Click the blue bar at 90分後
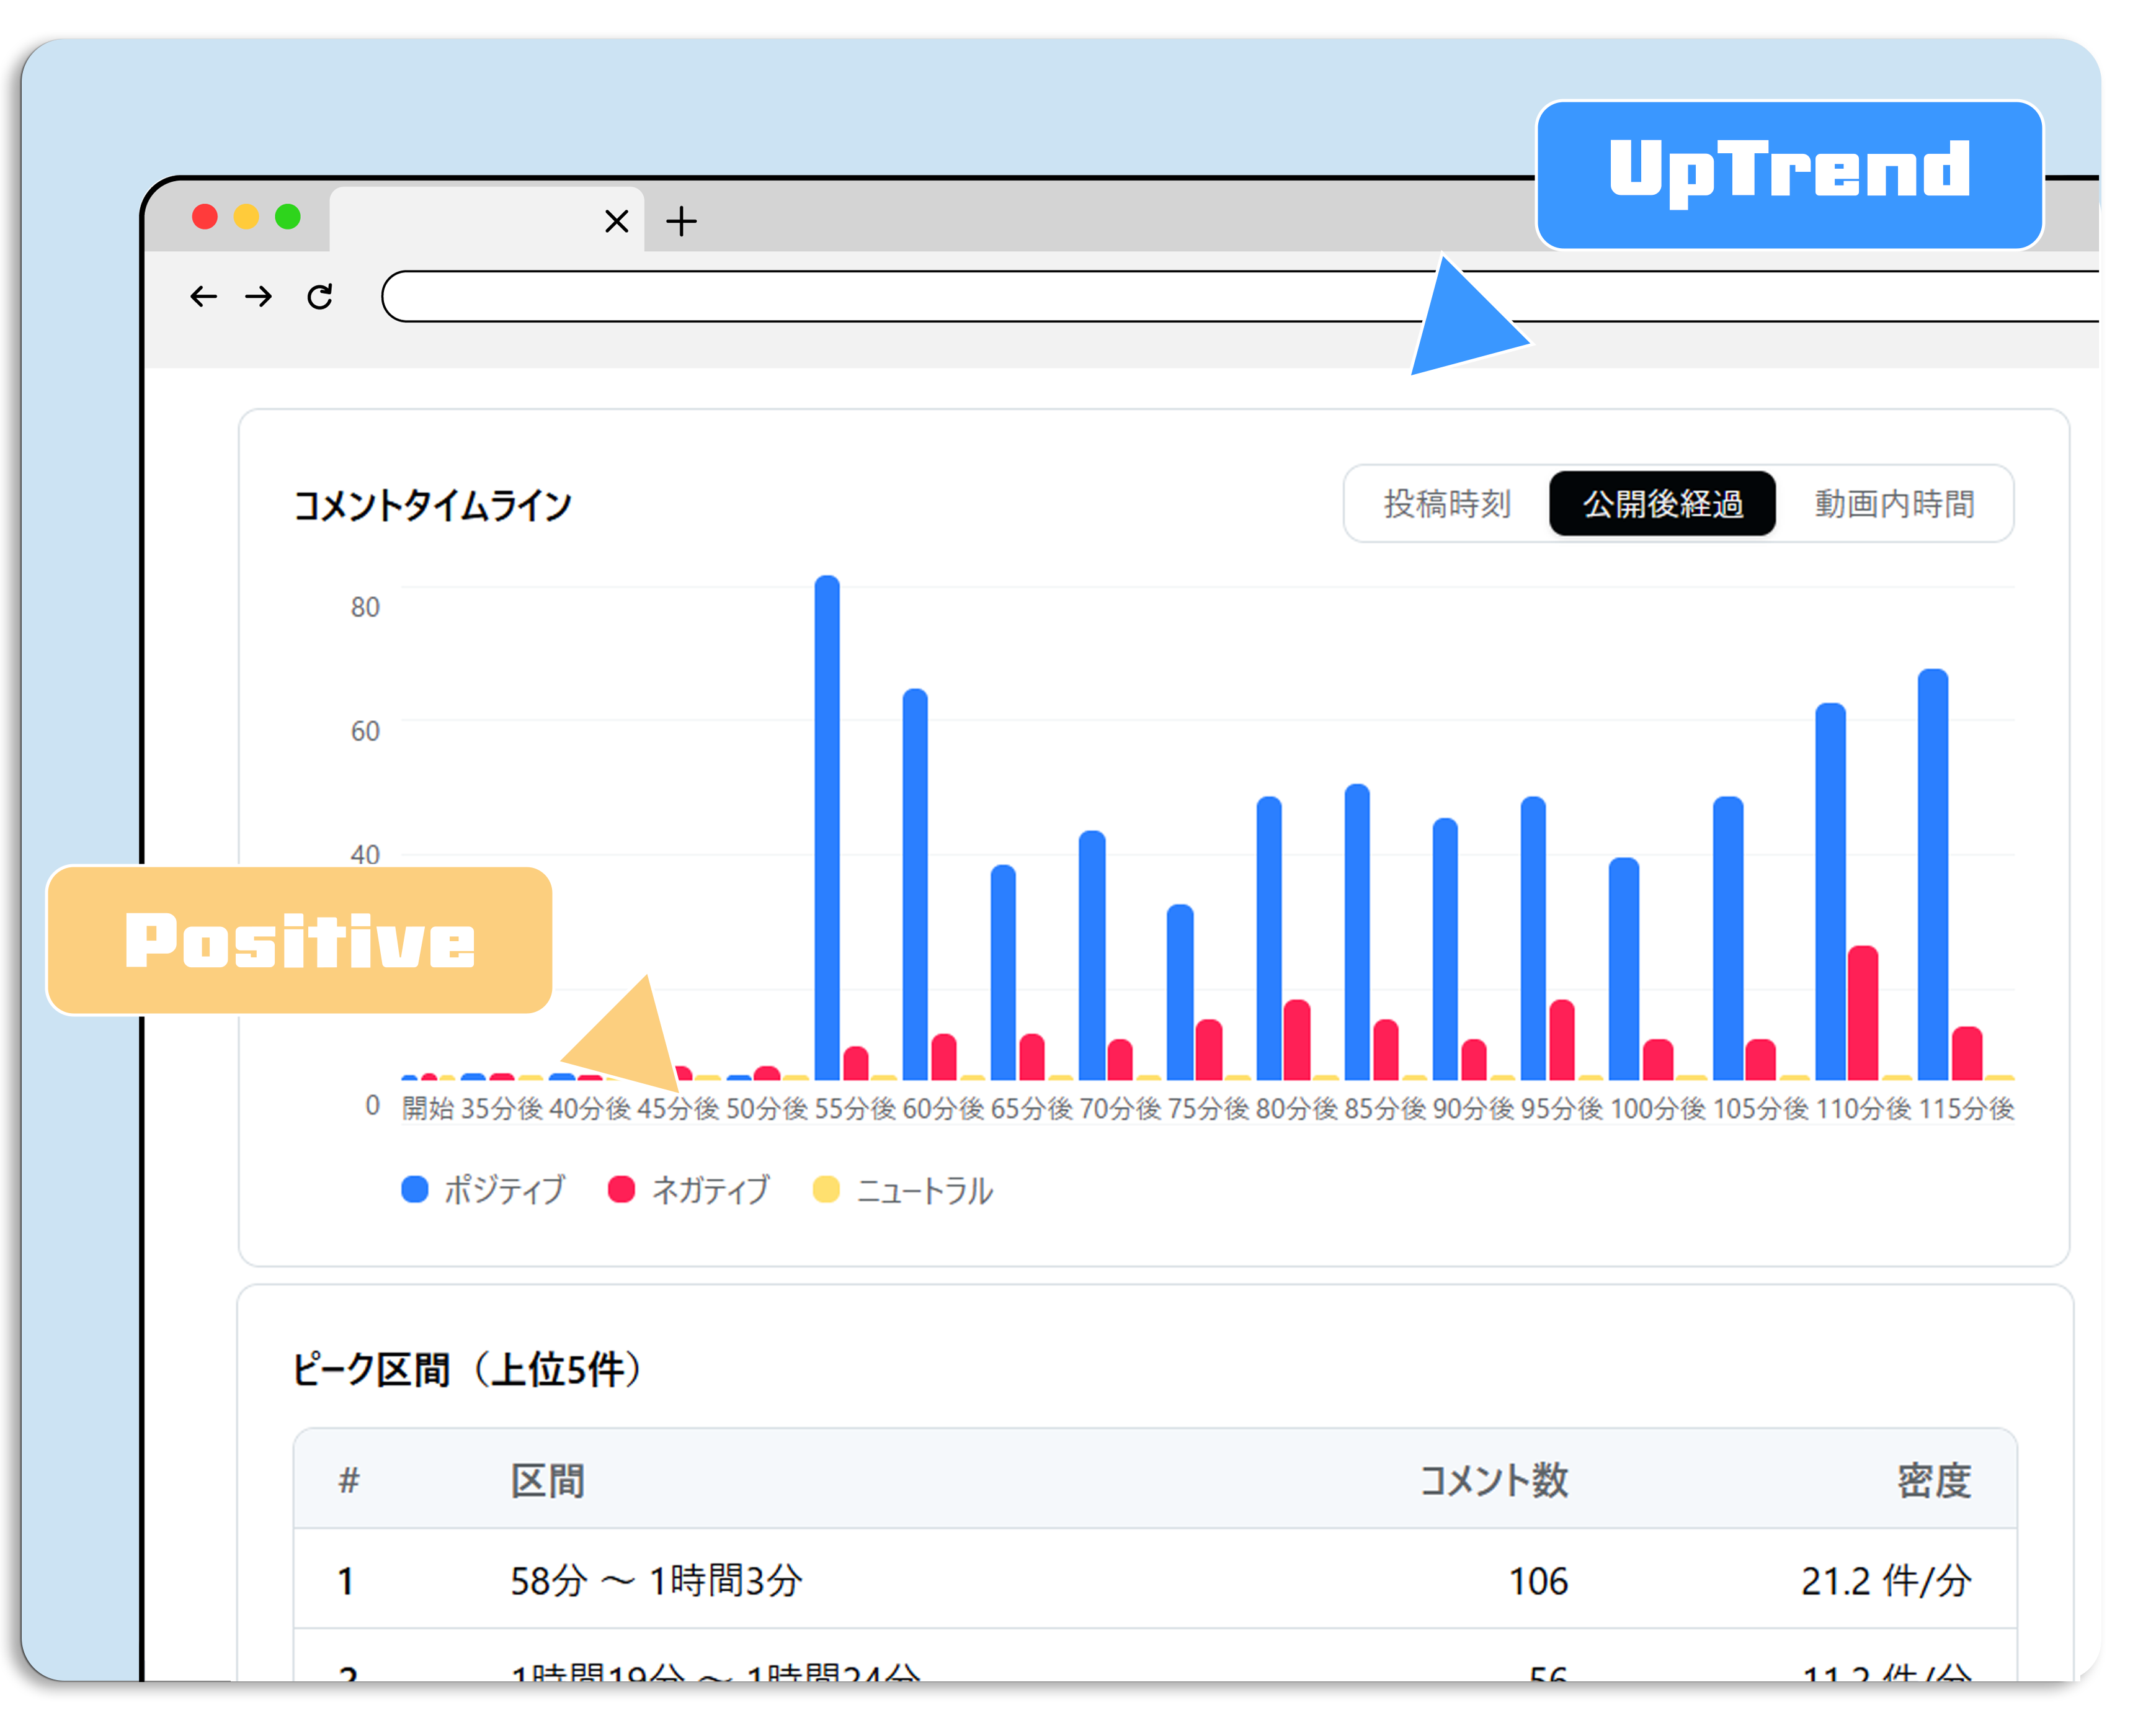Viewport: 2156px width, 1731px height. click(x=1445, y=949)
